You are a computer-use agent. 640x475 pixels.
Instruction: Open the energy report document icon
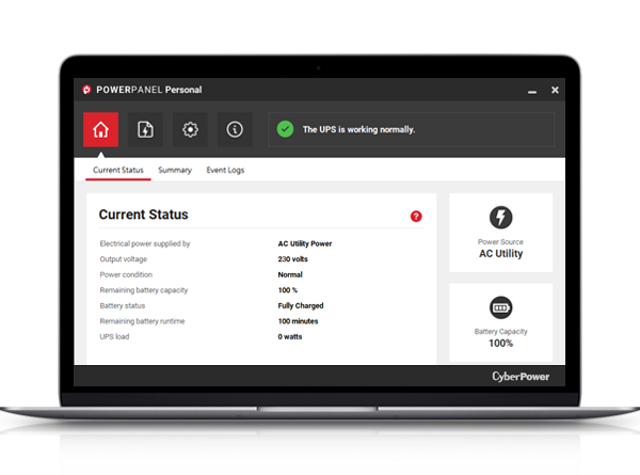[x=145, y=129]
